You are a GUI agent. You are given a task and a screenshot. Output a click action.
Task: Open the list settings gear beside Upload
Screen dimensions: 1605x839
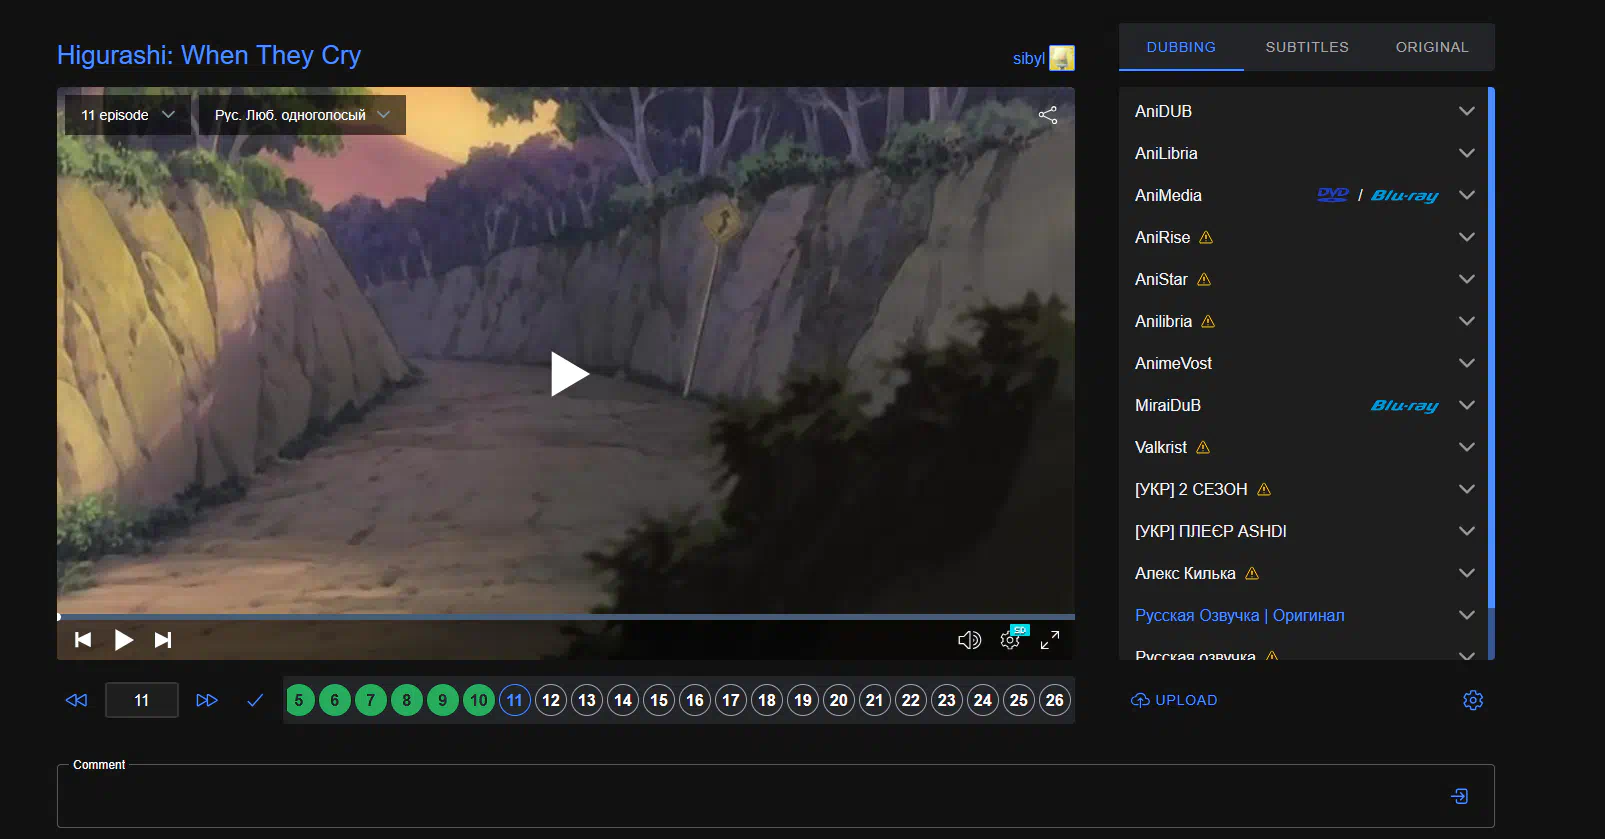[1472, 700]
